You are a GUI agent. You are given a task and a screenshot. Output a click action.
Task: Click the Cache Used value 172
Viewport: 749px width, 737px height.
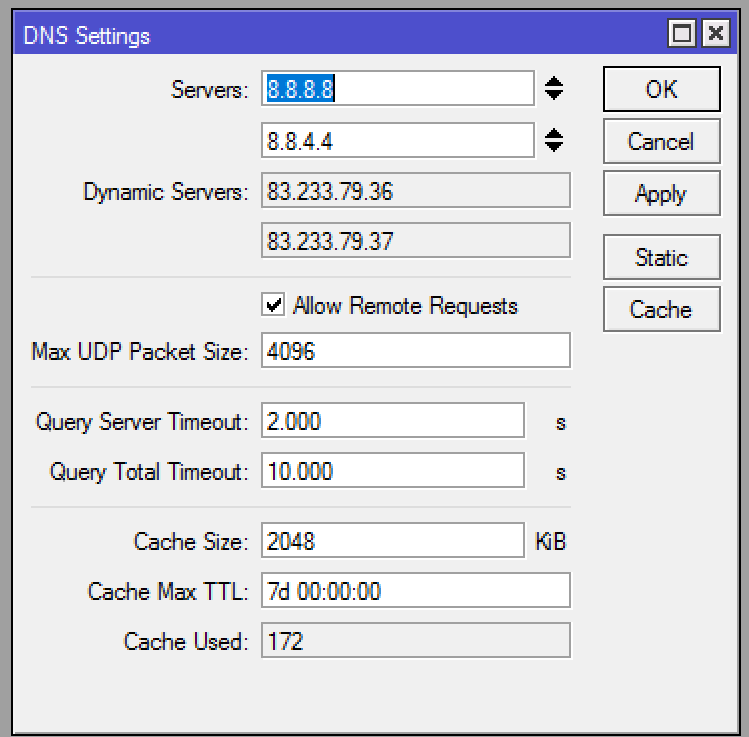coord(416,641)
